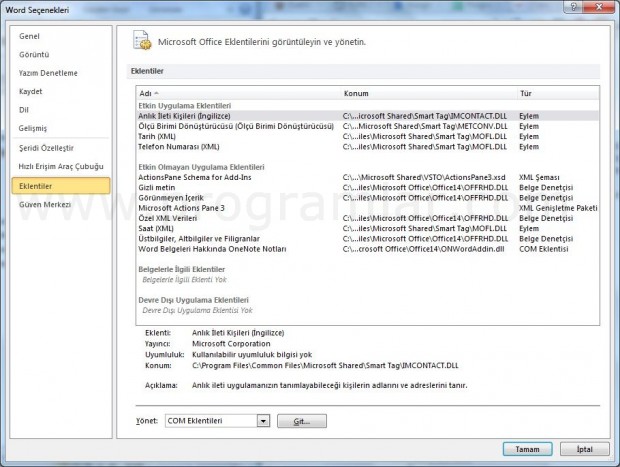Image resolution: width=620 pixels, height=467 pixels.
Task: Click the IMCONTACT.DLL path in list
Action: click(425, 116)
